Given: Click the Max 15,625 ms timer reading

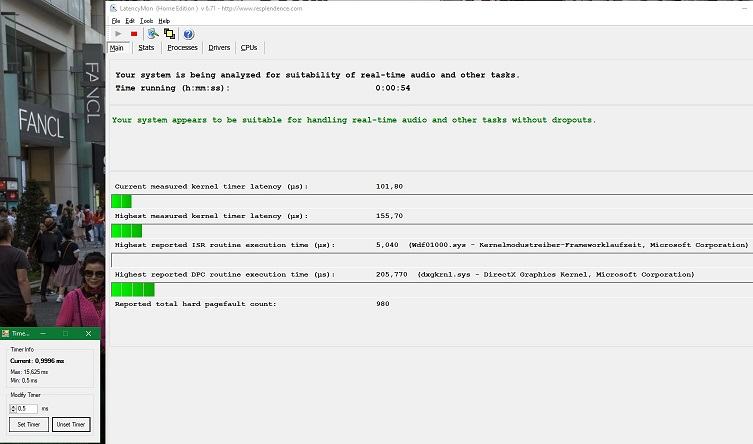Looking at the screenshot, I should click(29, 372).
